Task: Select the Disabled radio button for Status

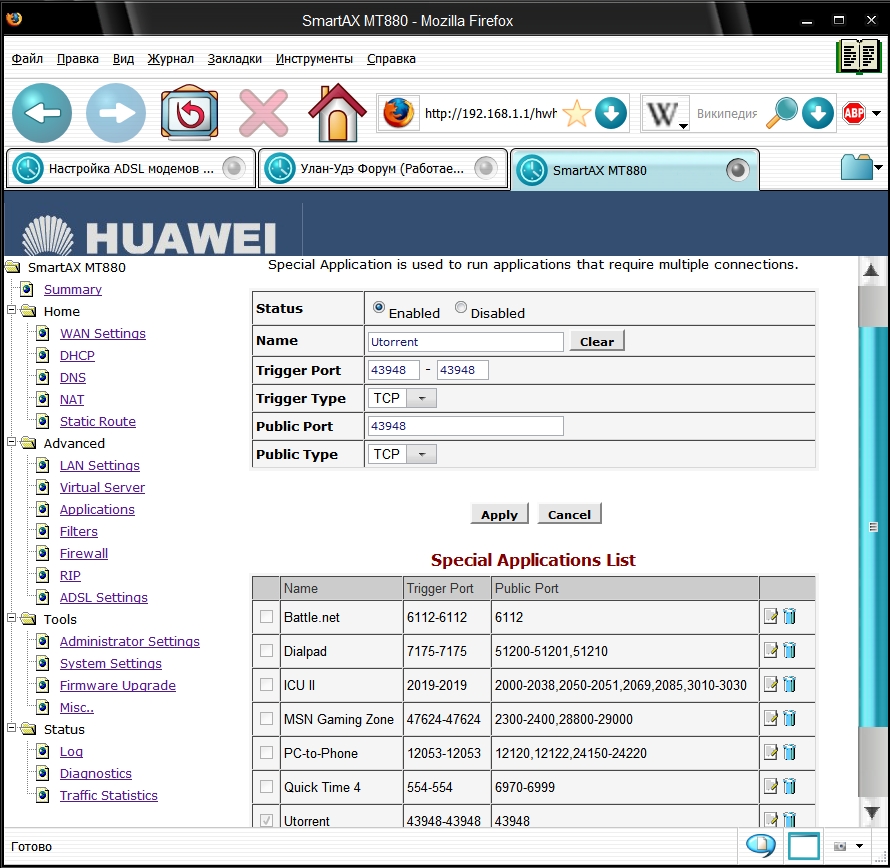Action: 459,306
